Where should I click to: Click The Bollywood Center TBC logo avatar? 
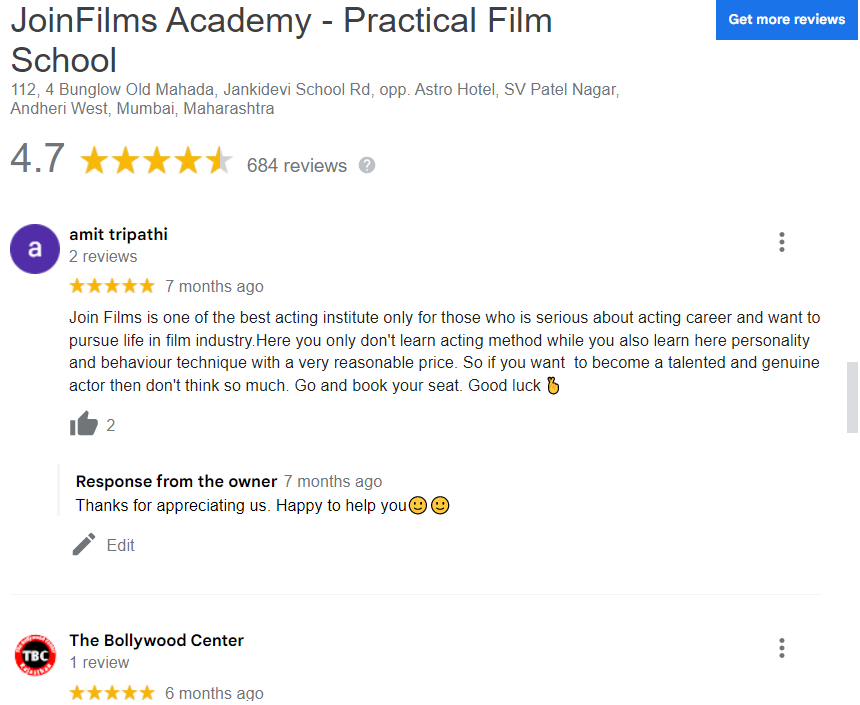[x=35, y=655]
